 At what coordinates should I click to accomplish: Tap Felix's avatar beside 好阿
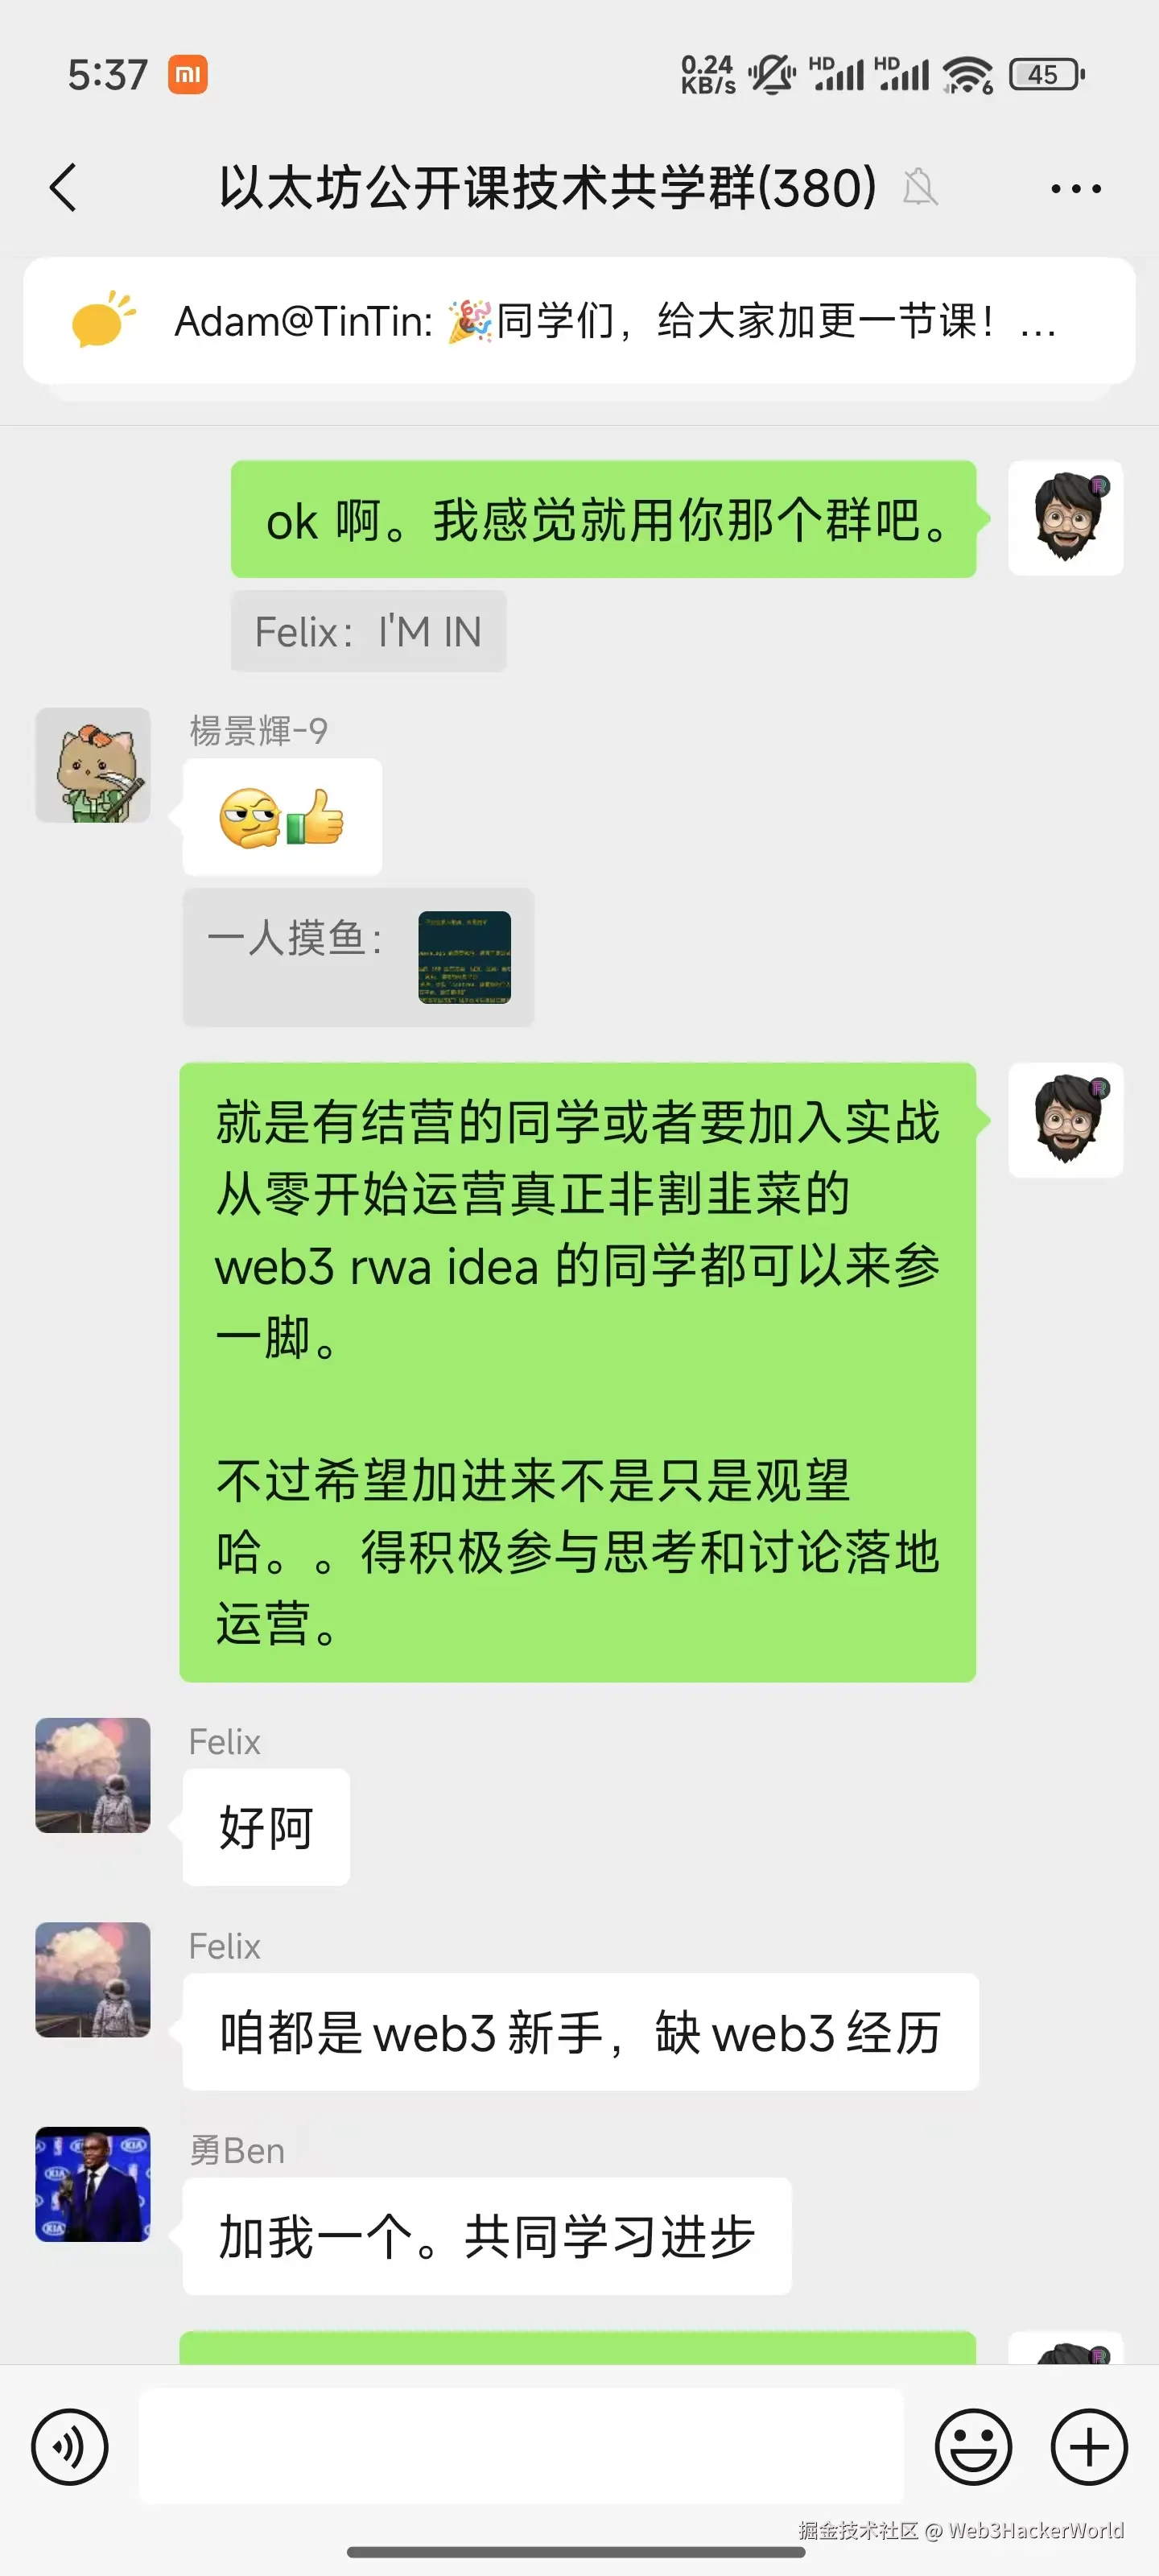pyautogui.click(x=93, y=1776)
